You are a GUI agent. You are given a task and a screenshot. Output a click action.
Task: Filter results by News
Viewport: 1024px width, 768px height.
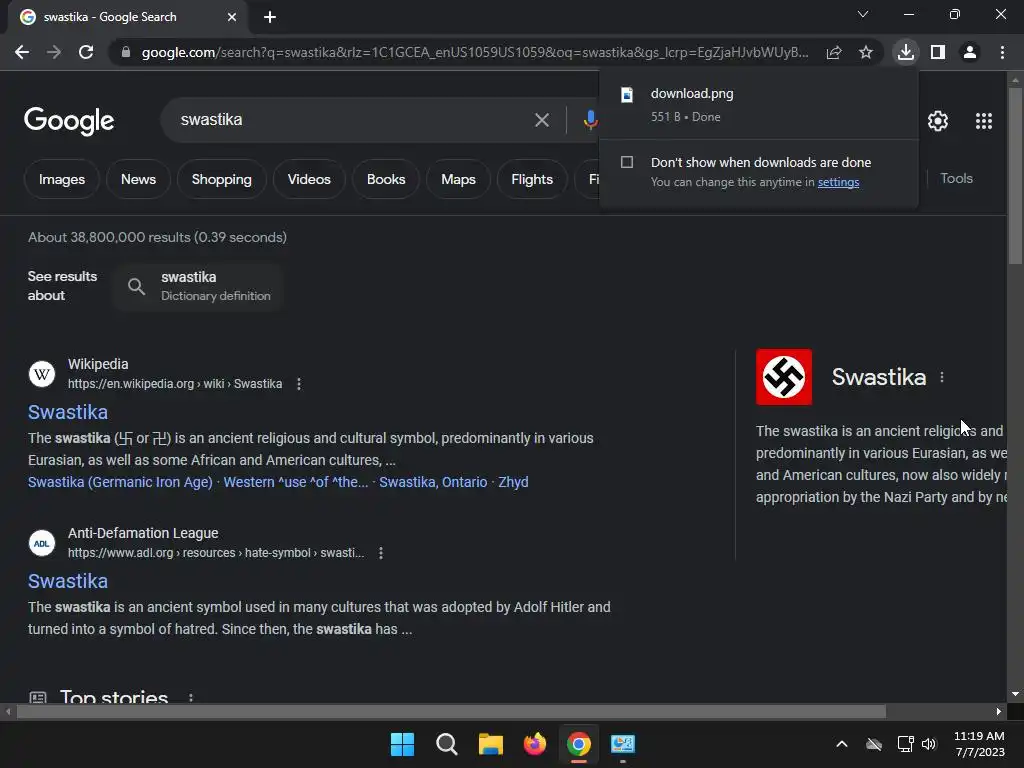(x=138, y=179)
